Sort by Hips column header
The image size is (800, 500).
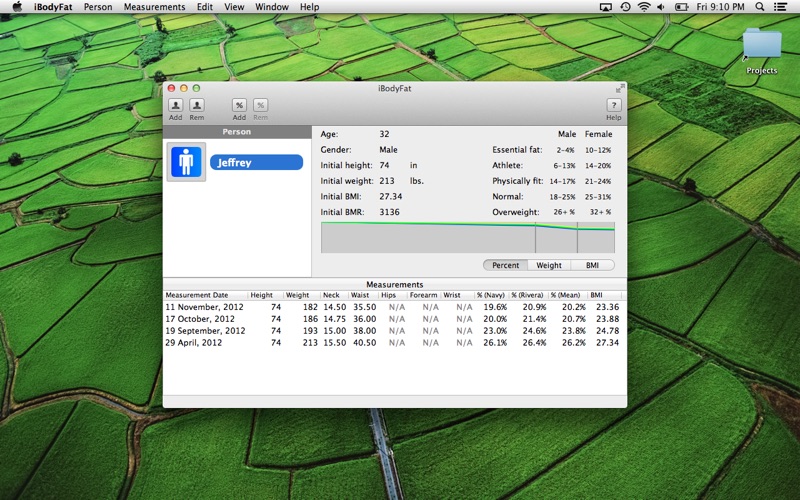click(392, 295)
